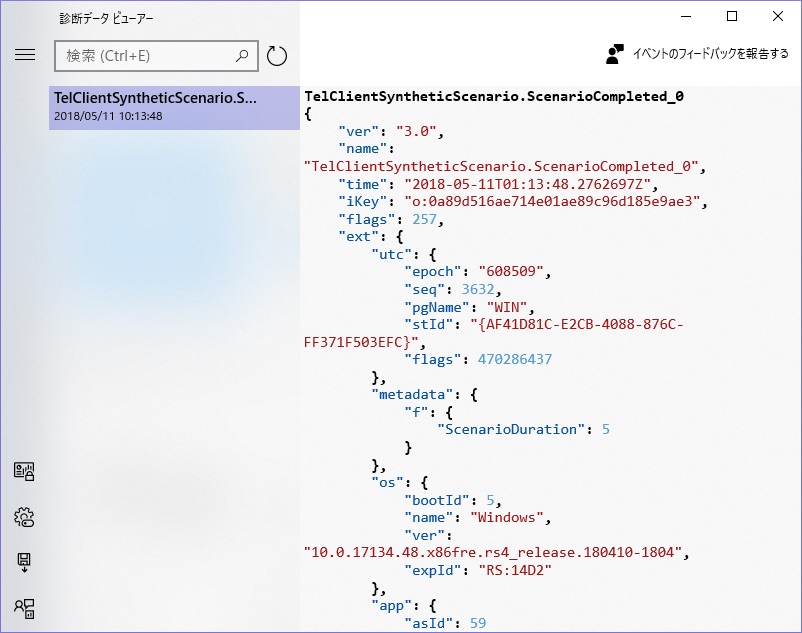802x633 pixels.
Task: Click the event timestamp 2018/05/11 10:13:48
Action: pyautogui.click(x=108, y=116)
